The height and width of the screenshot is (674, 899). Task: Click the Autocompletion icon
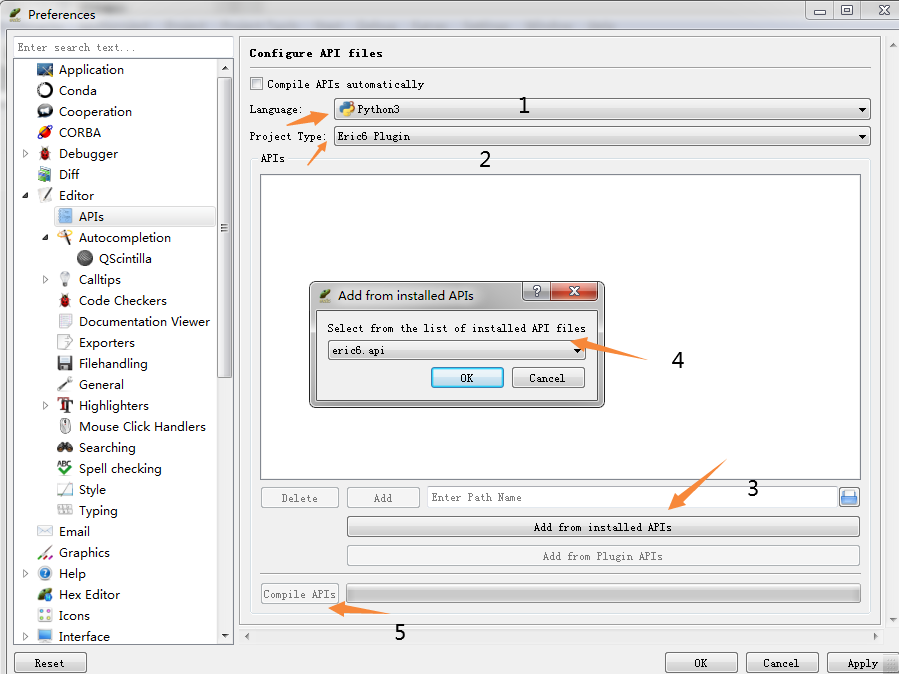[x=65, y=237]
